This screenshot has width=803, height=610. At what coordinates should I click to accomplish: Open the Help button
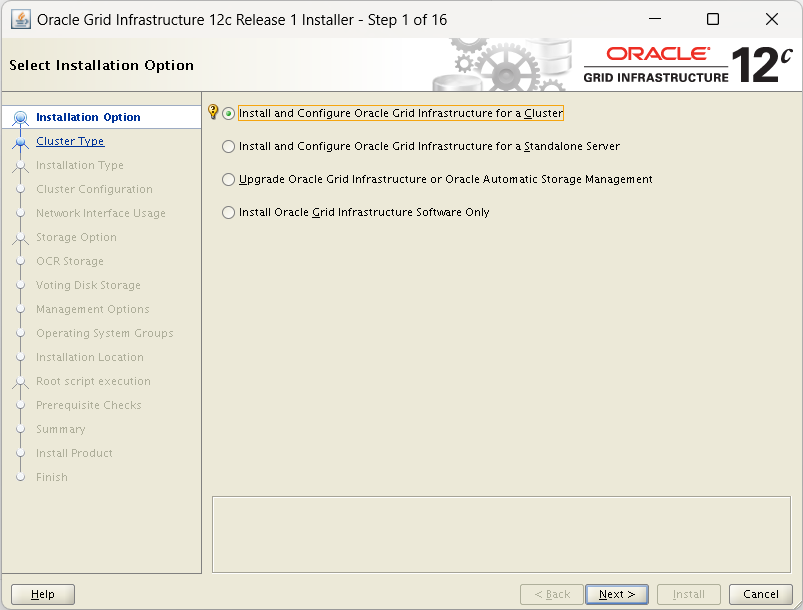point(43,594)
